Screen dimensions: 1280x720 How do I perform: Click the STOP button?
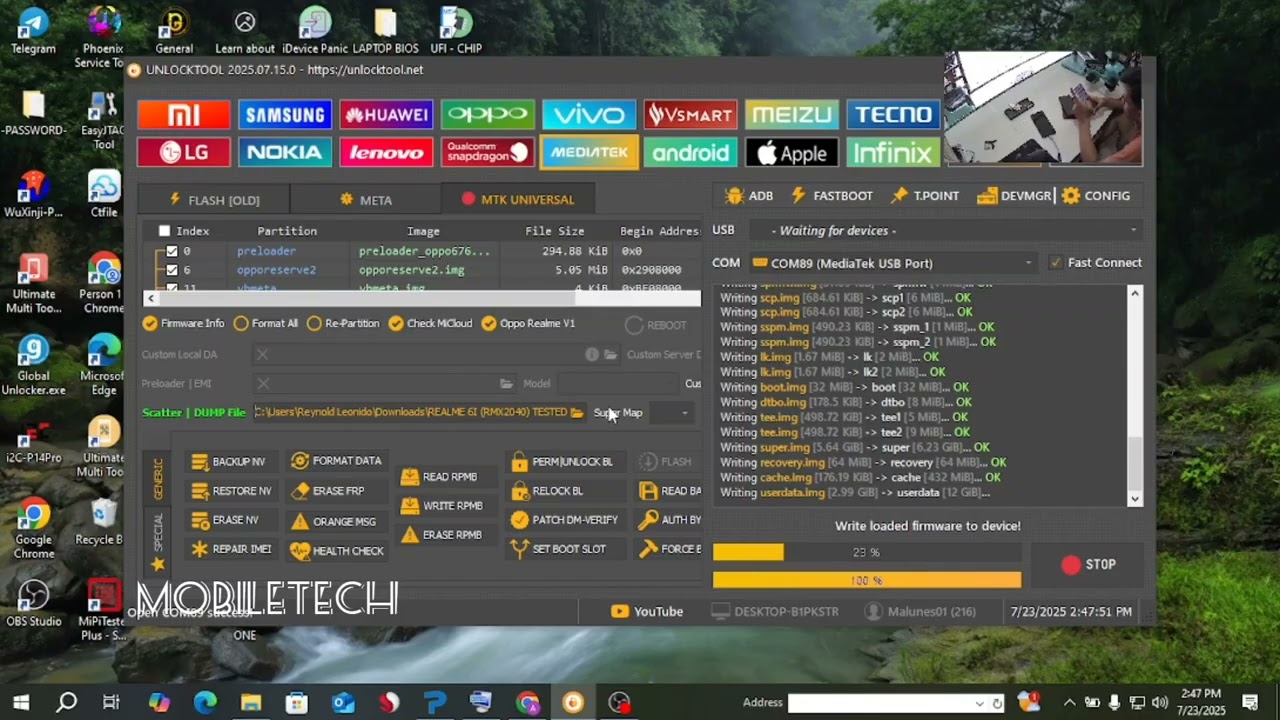pyautogui.click(x=1088, y=565)
